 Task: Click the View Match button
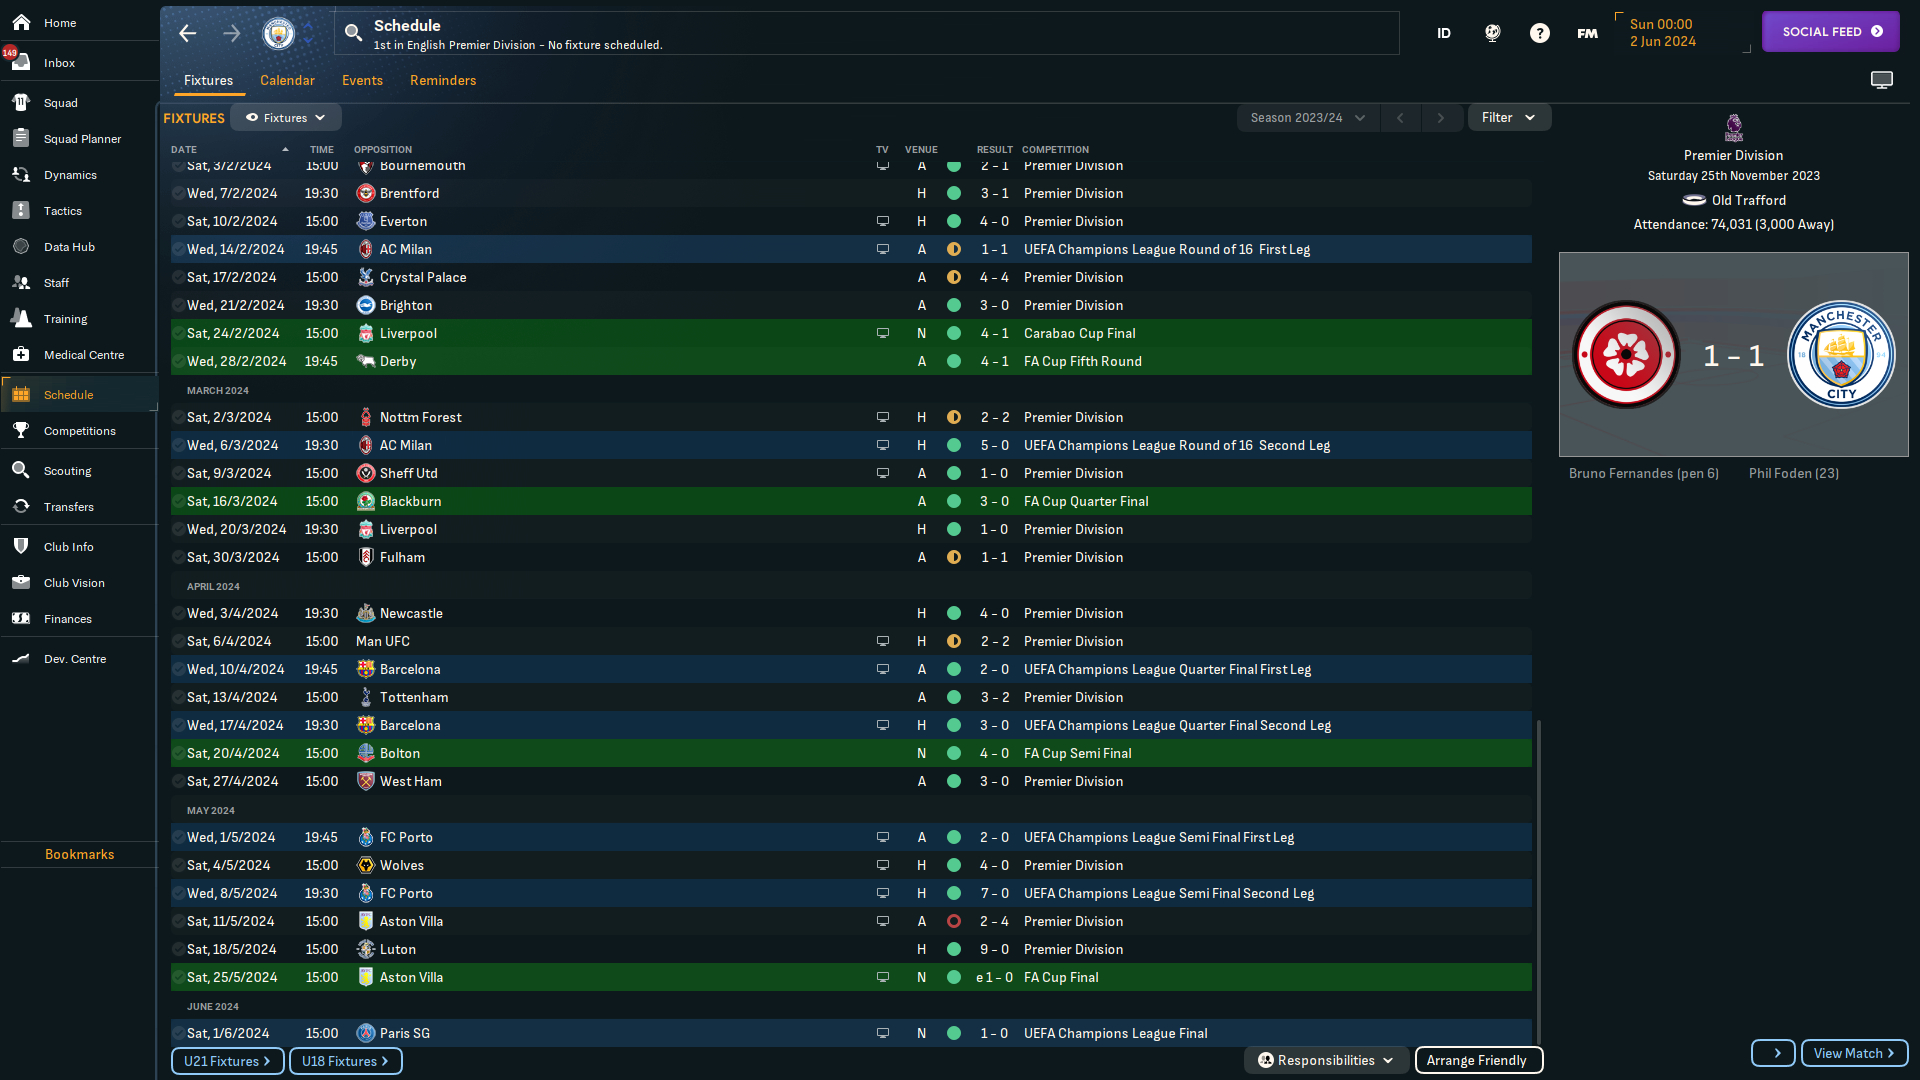pyautogui.click(x=1853, y=1053)
